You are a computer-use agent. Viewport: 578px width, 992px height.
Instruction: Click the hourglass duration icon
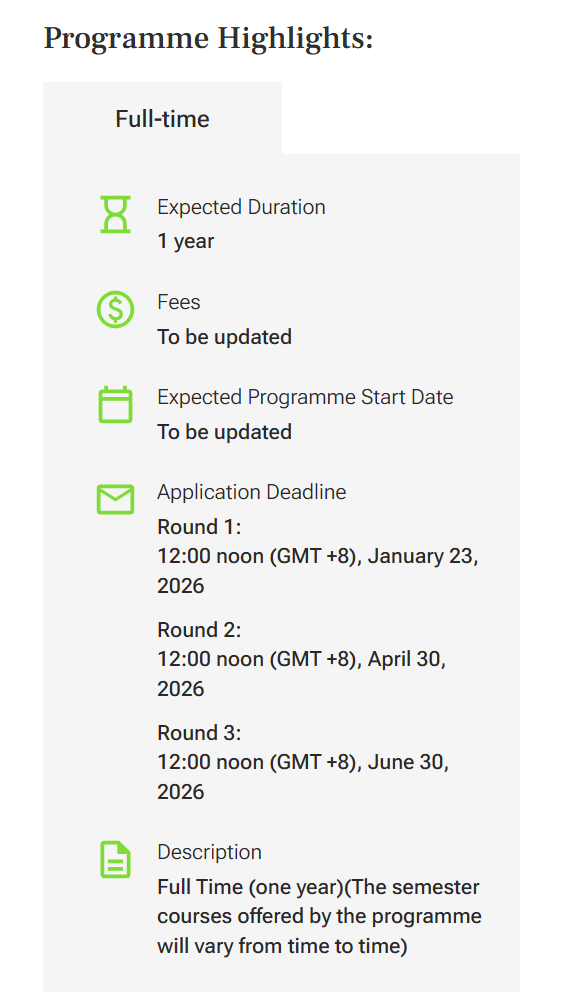click(116, 214)
